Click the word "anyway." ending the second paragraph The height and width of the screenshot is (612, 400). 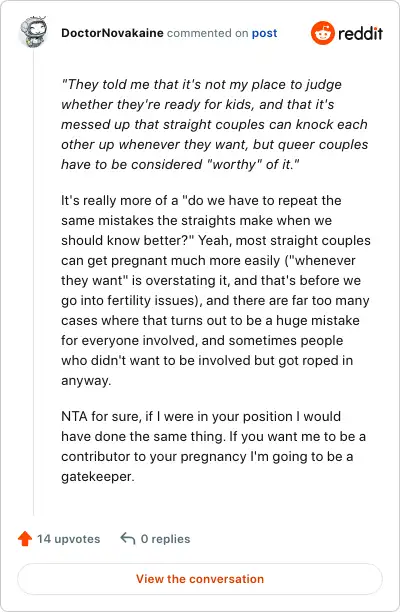(86, 381)
